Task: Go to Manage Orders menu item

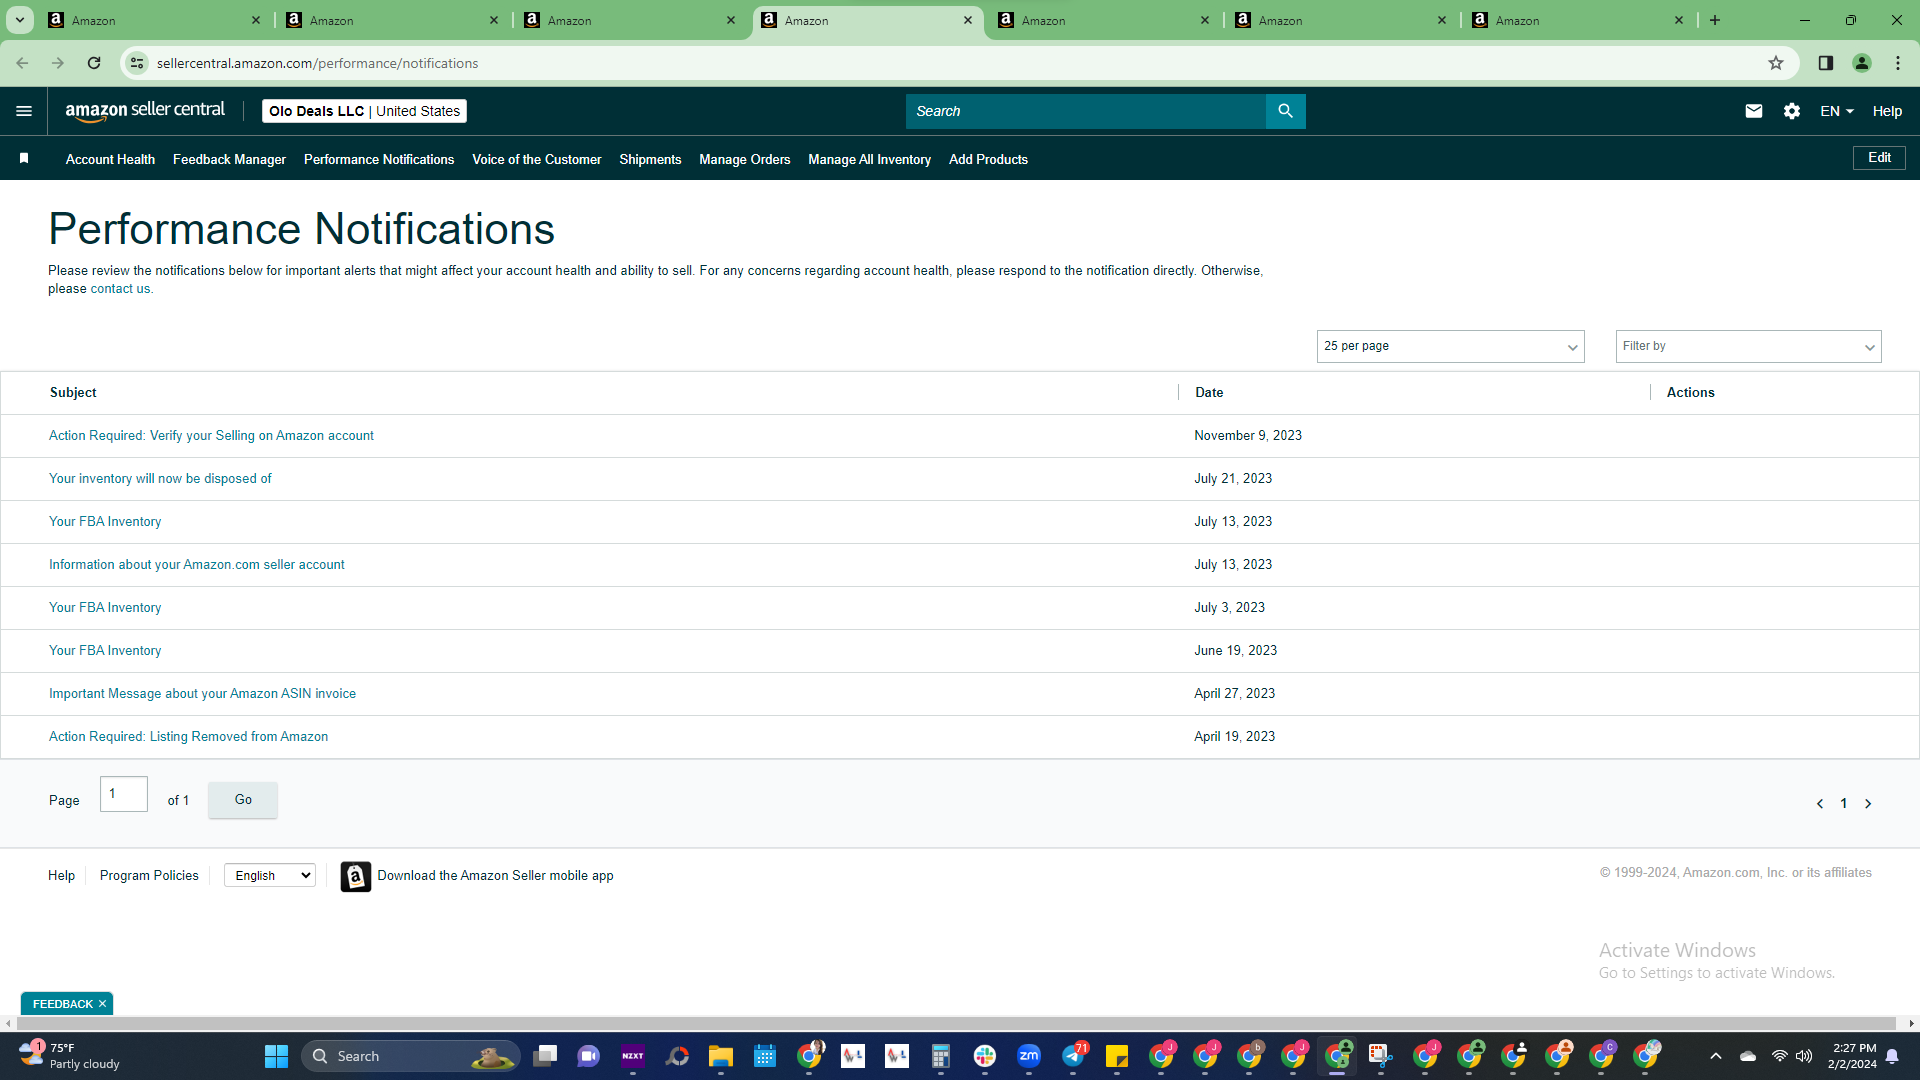Action: point(745,159)
